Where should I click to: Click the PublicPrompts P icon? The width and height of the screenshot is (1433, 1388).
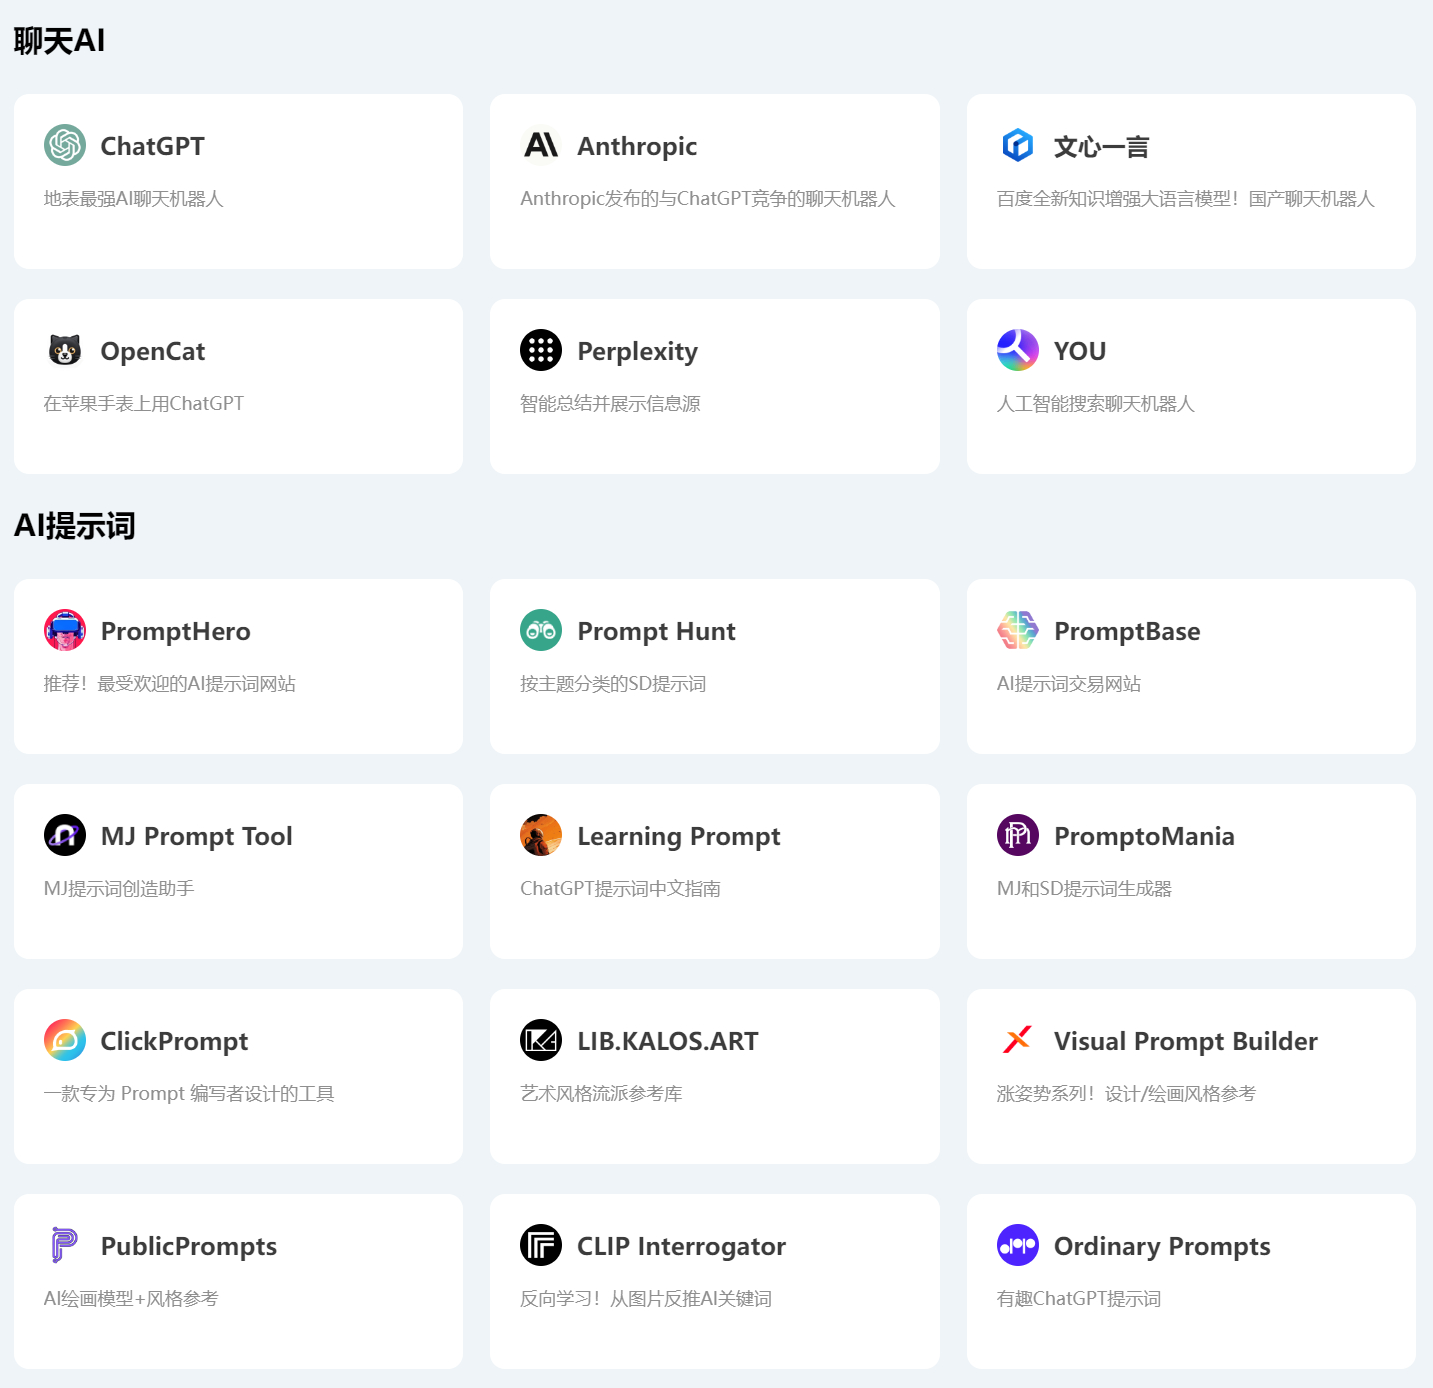65,1245
